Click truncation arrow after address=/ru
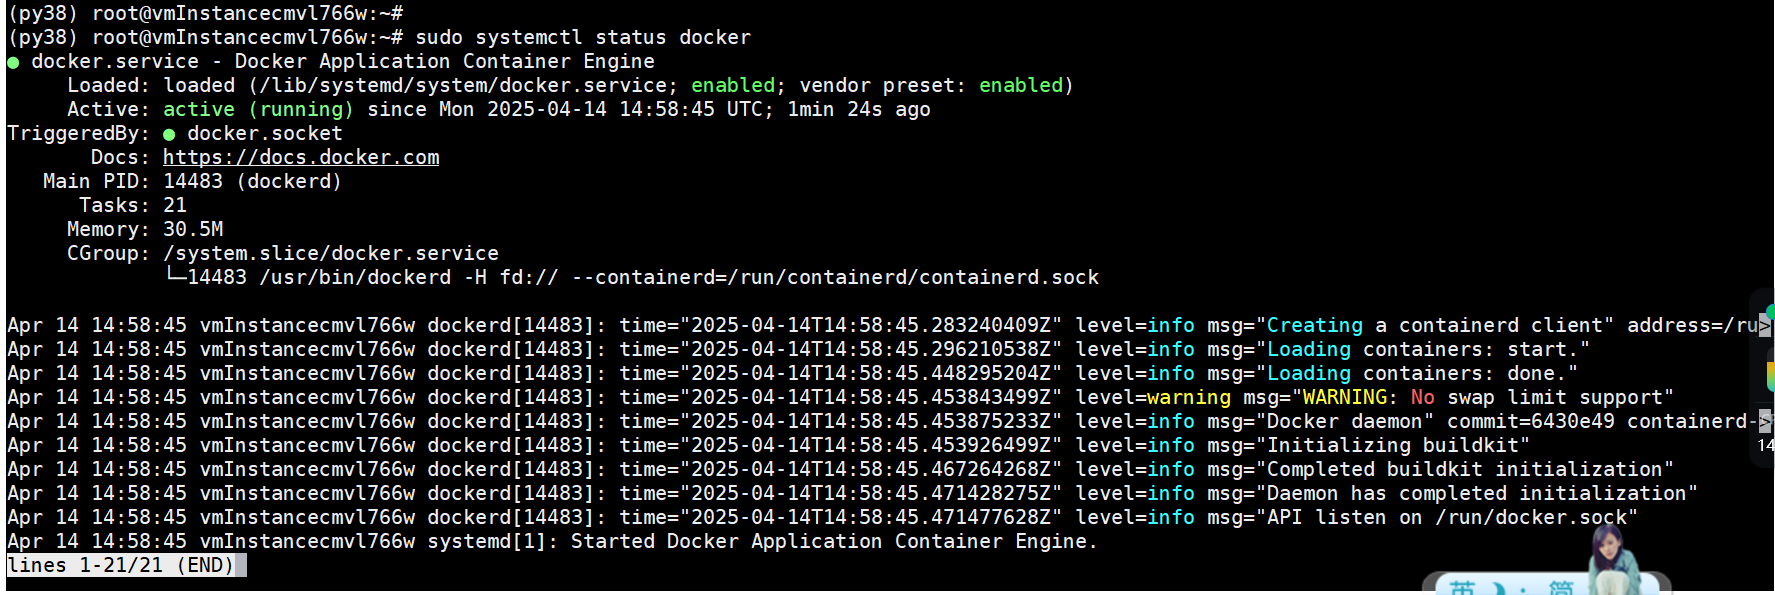This screenshot has height=595, width=1775. click(1765, 326)
